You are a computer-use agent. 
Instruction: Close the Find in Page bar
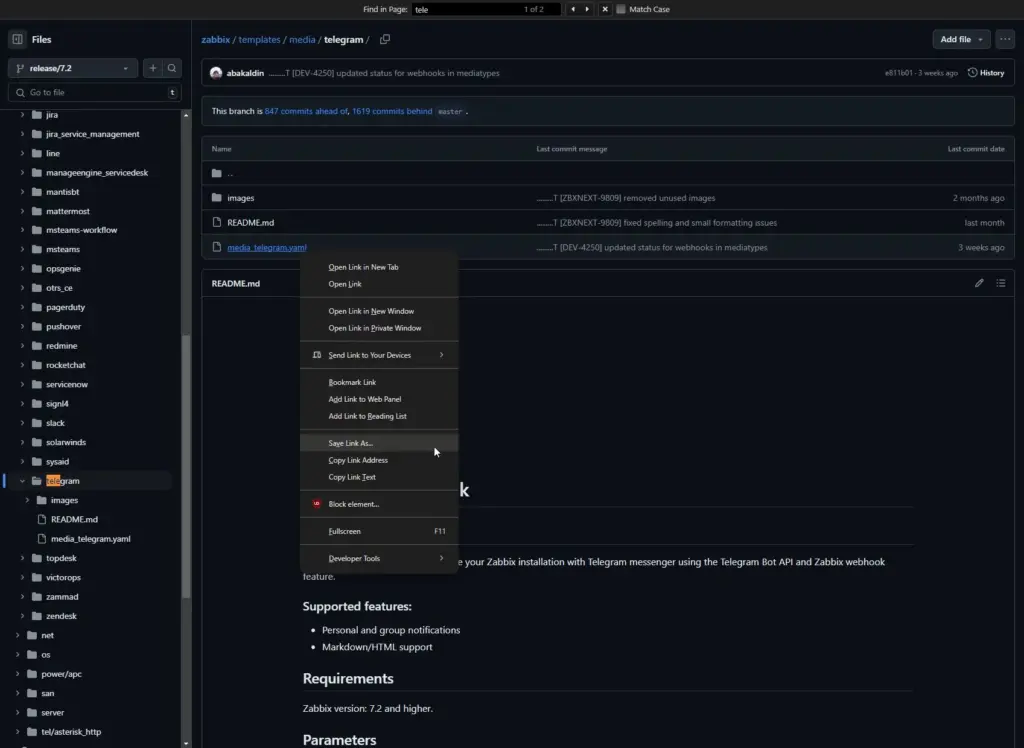tap(605, 9)
